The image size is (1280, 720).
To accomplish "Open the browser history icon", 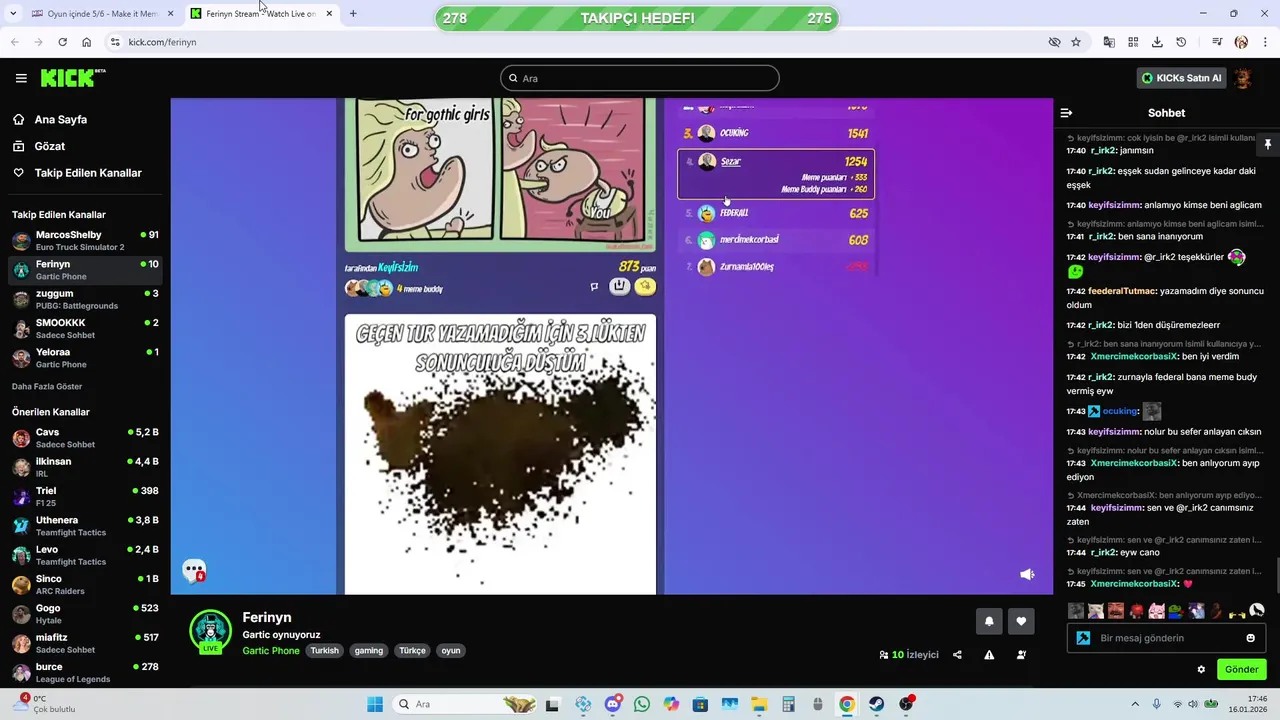I will 1181,42.
